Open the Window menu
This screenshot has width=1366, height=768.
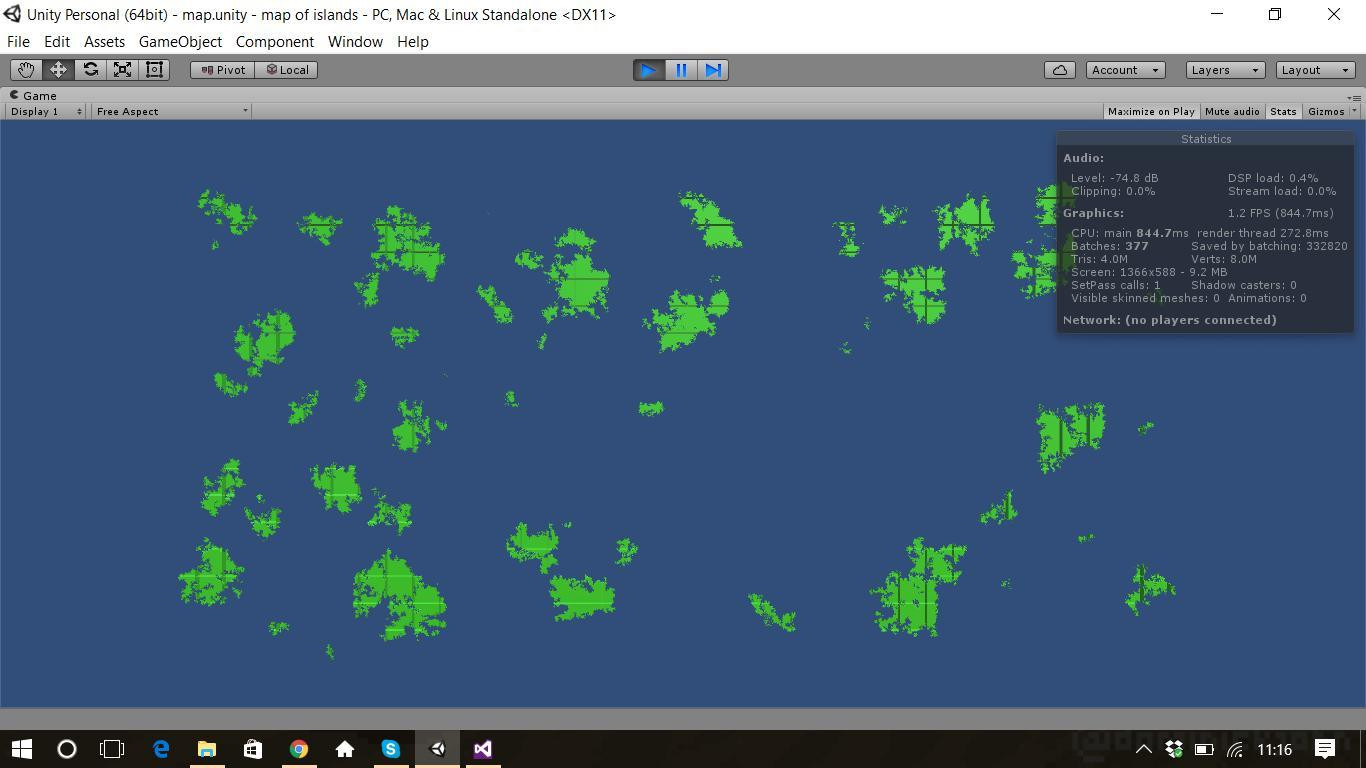click(355, 42)
